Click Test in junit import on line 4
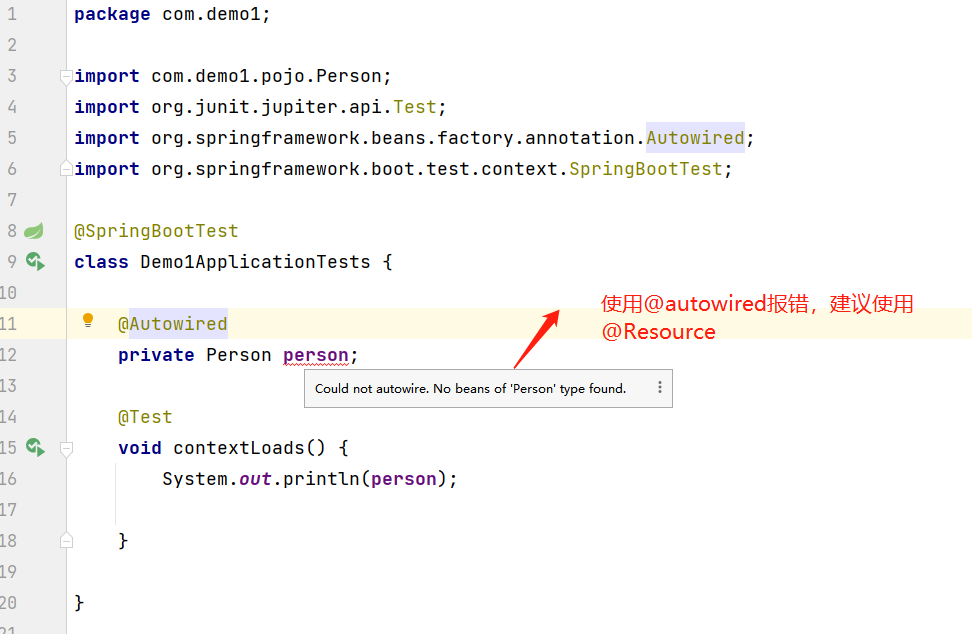This screenshot has height=634, width=972. click(415, 107)
